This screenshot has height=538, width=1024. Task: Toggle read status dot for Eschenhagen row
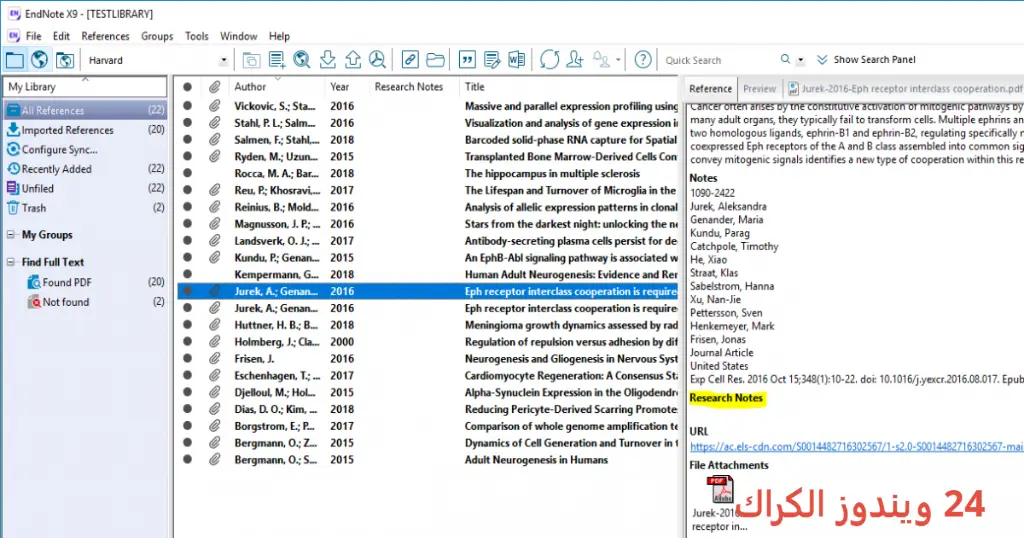tap(187, 375)
